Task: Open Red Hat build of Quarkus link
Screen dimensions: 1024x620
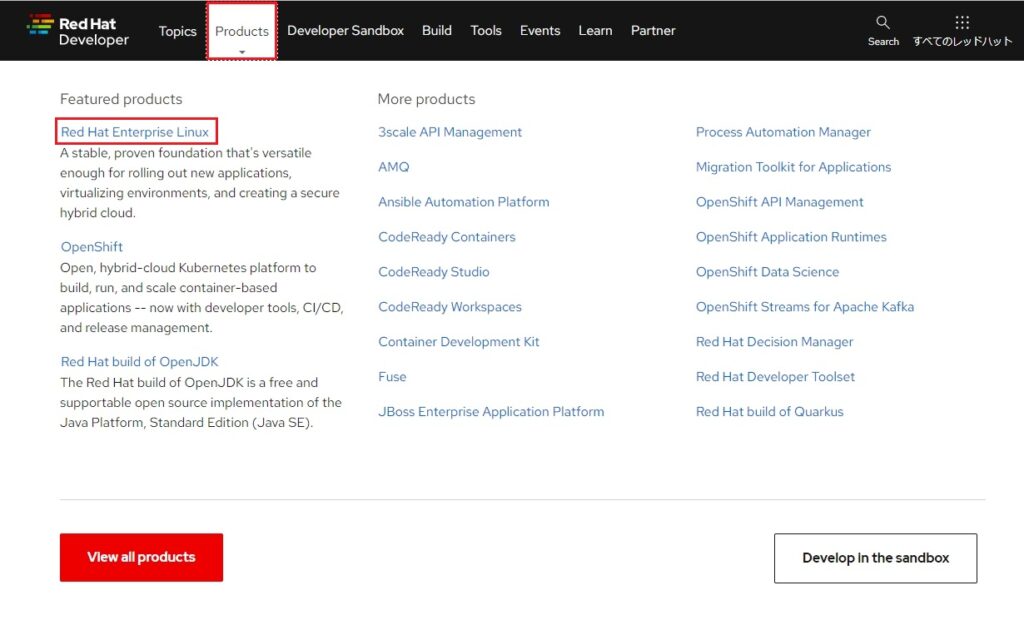Action: (x=769, y=412)
